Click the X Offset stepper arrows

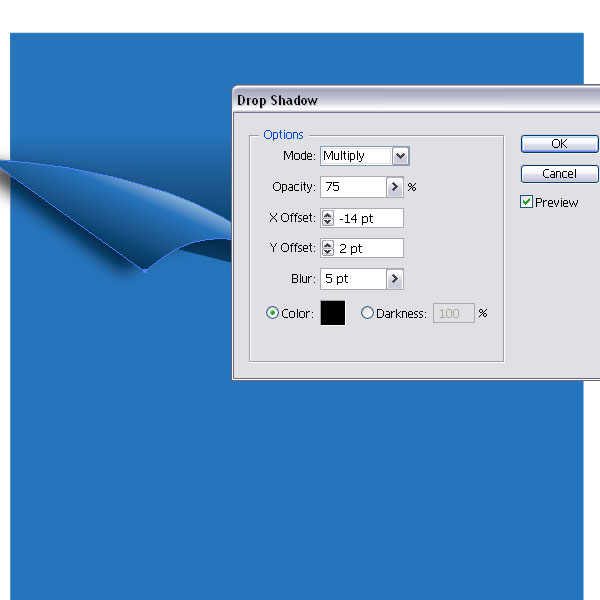coord(328,218)
